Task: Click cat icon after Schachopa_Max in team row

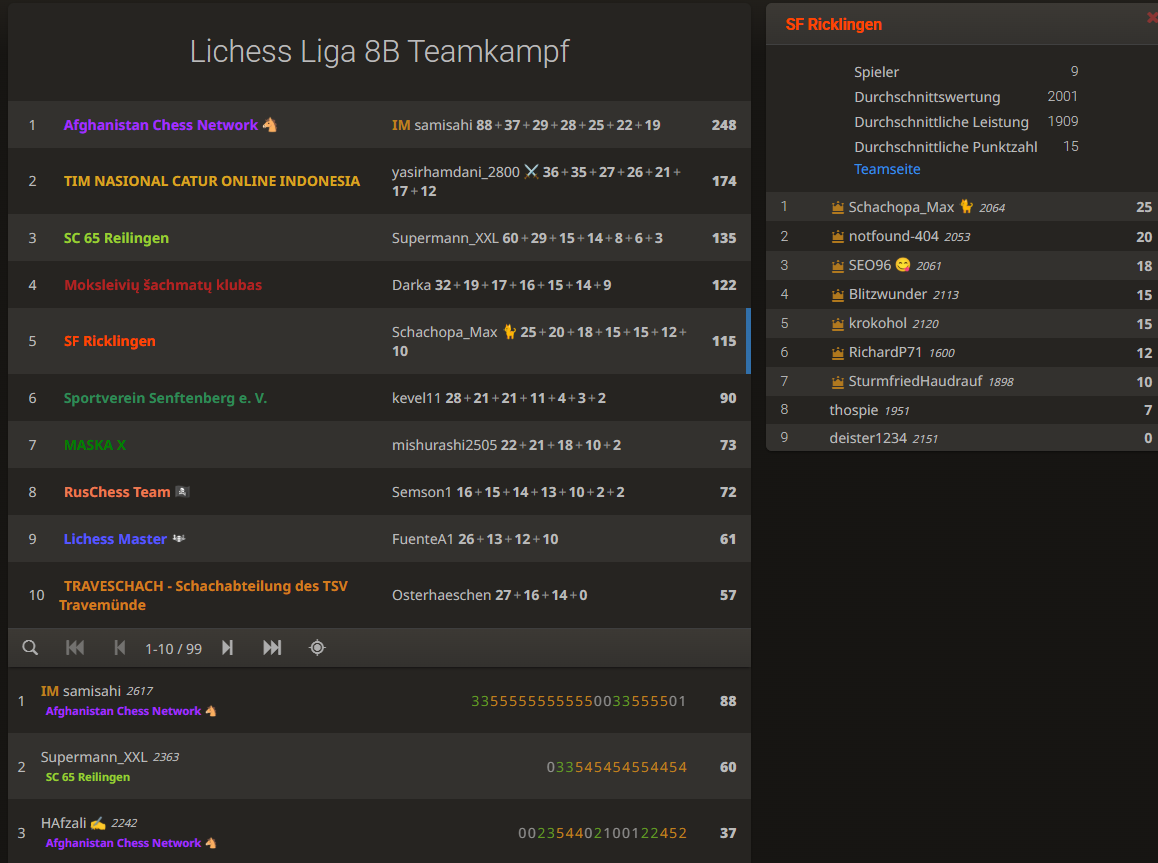Action: point(510,331)
